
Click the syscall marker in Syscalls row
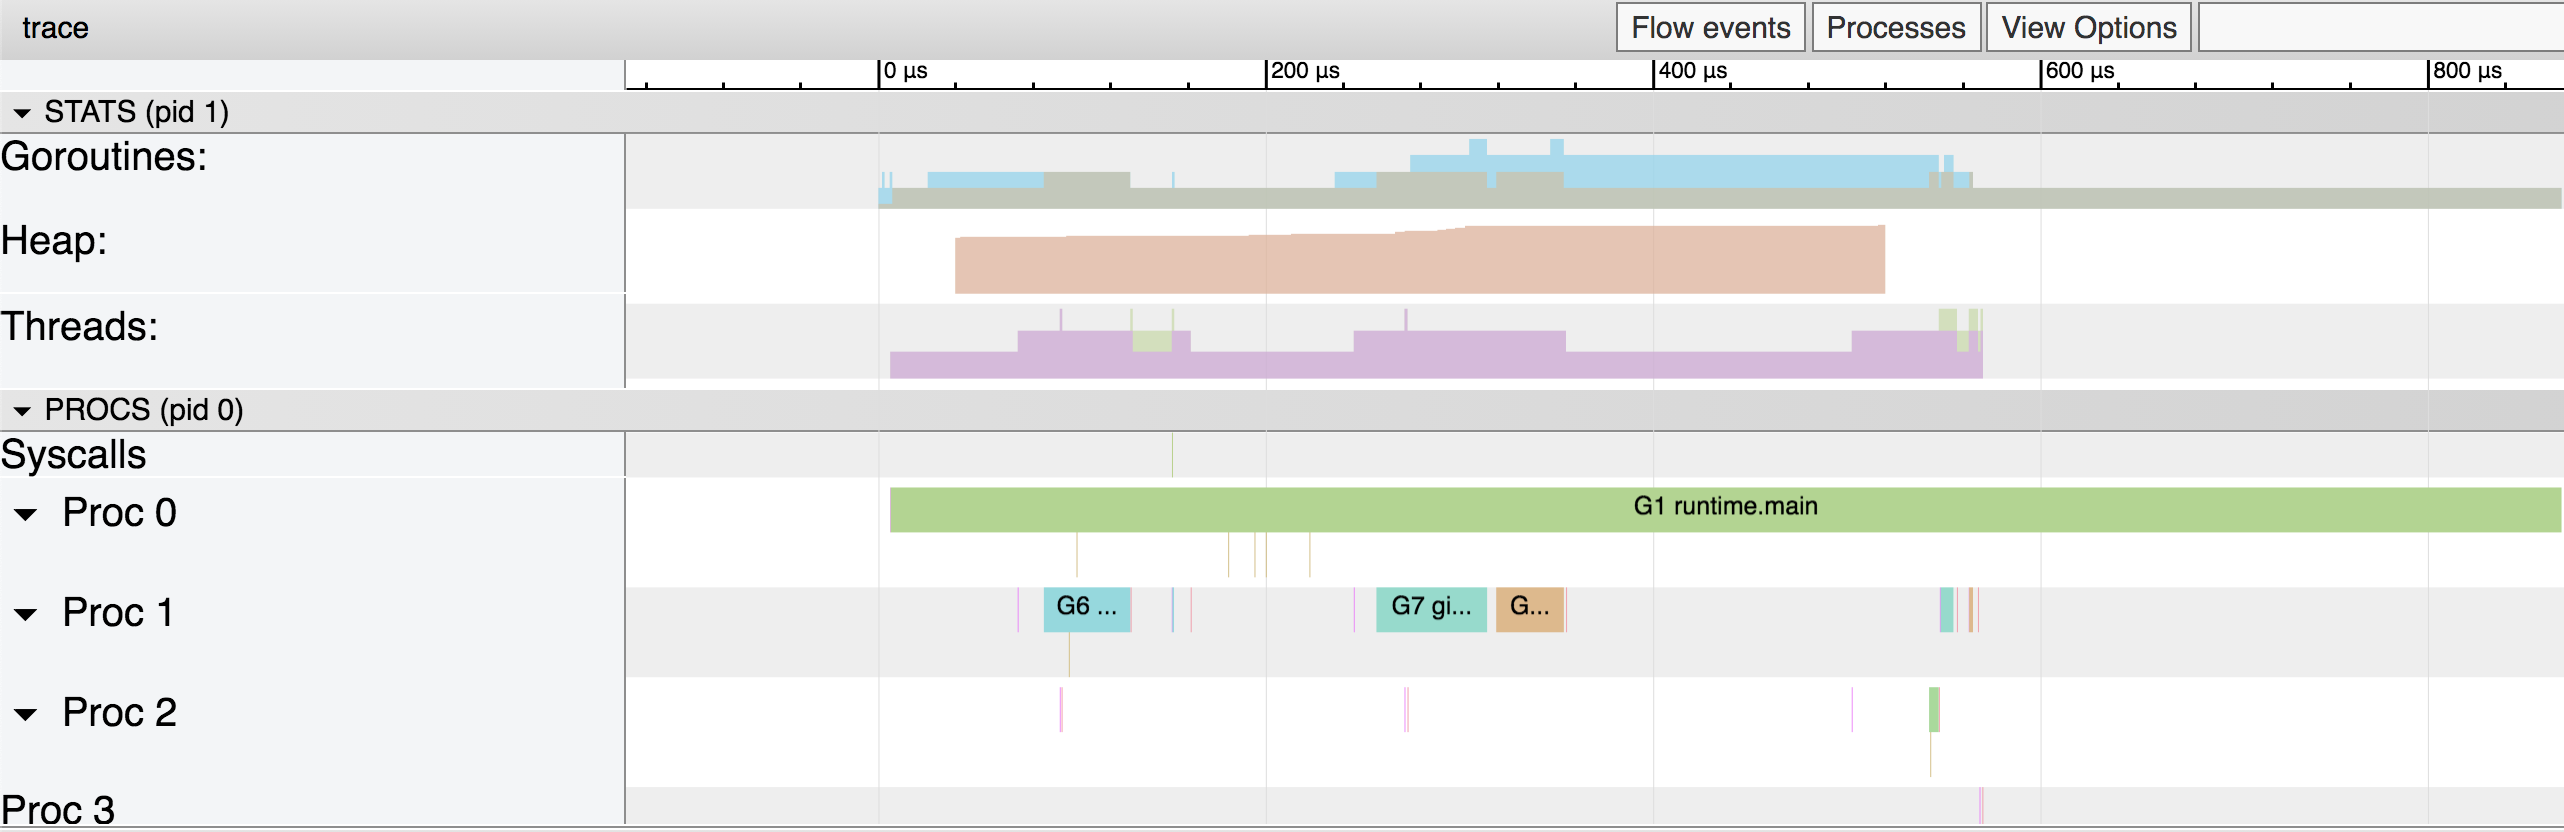click(1172, 455)
